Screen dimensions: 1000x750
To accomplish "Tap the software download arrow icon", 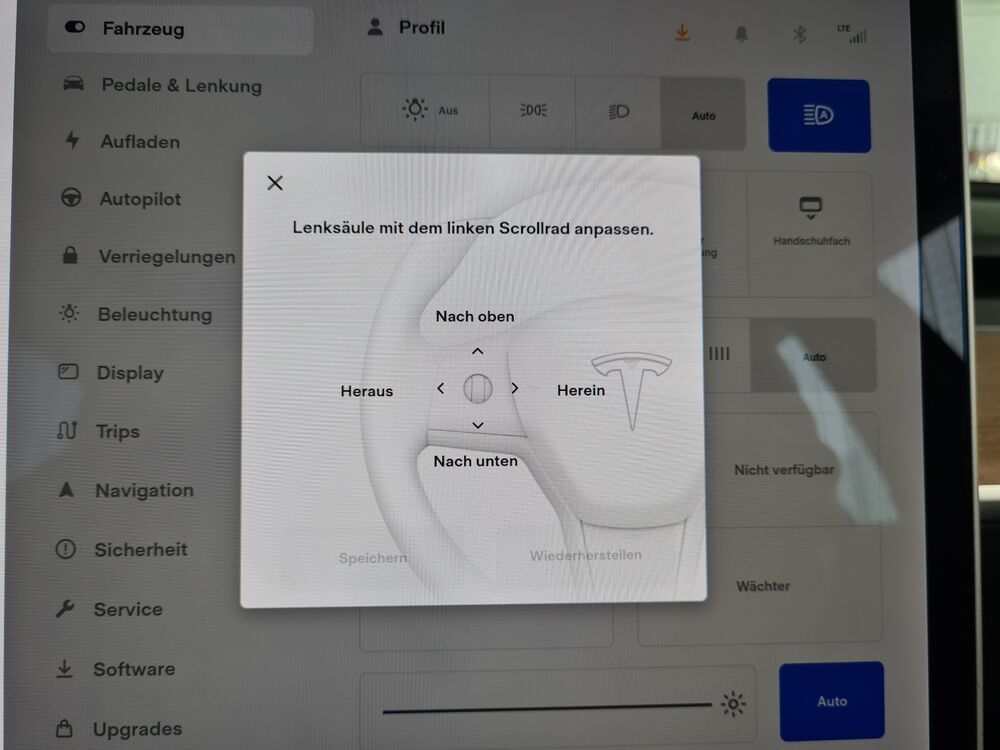I will point(682,33).
